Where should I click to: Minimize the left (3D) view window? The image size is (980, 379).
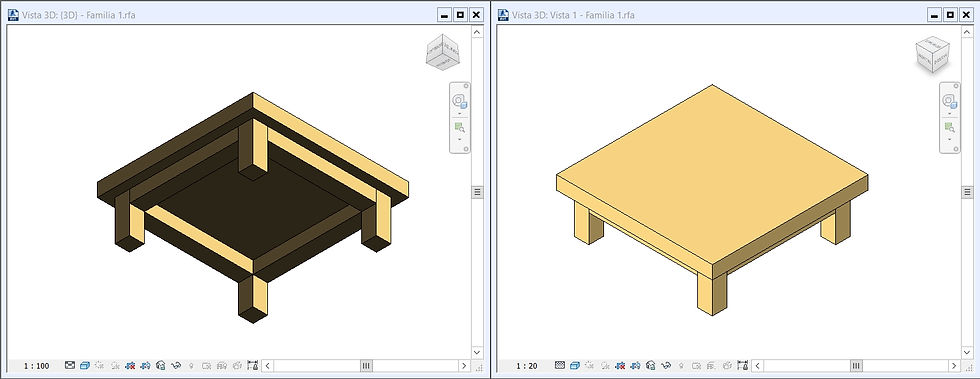click(x=444, y=14)
